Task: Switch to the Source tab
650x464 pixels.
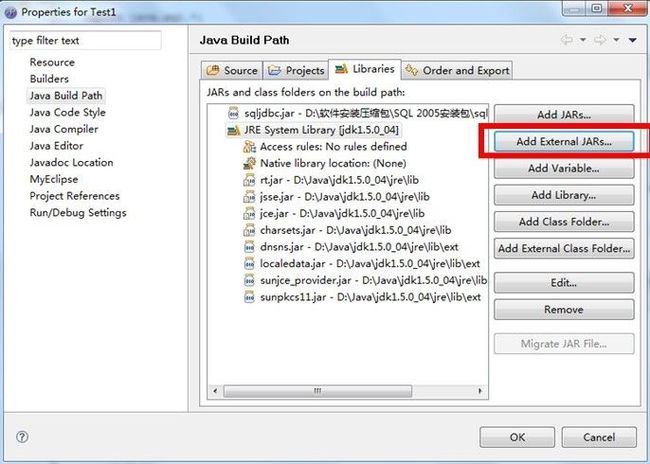Action: point(232,70)
